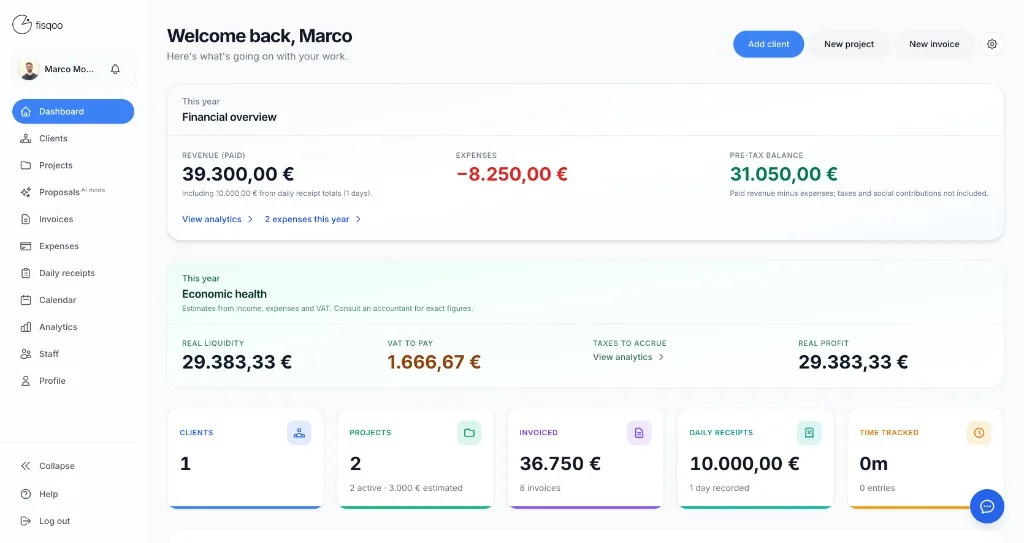Click the notification bell icon
Image resolution: width=1024 pixels, height=543 pixels.
point(116,69)
